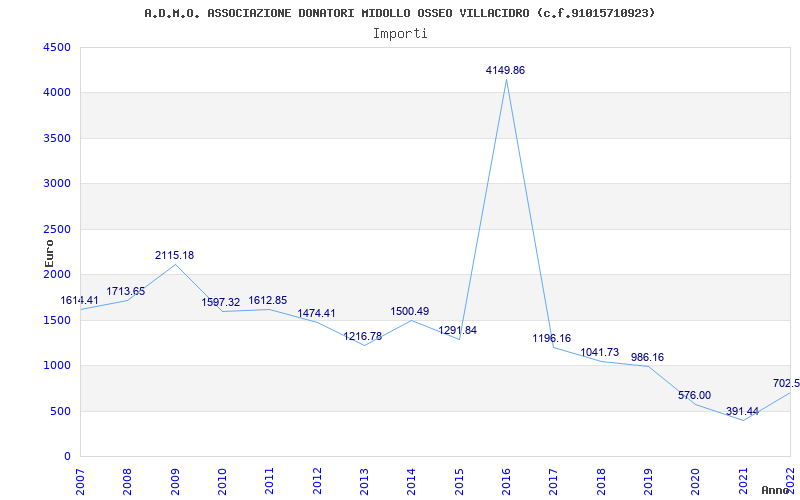800x500 pixels.
Task: Click the 2020 year label
Action: tap(695, 481)
